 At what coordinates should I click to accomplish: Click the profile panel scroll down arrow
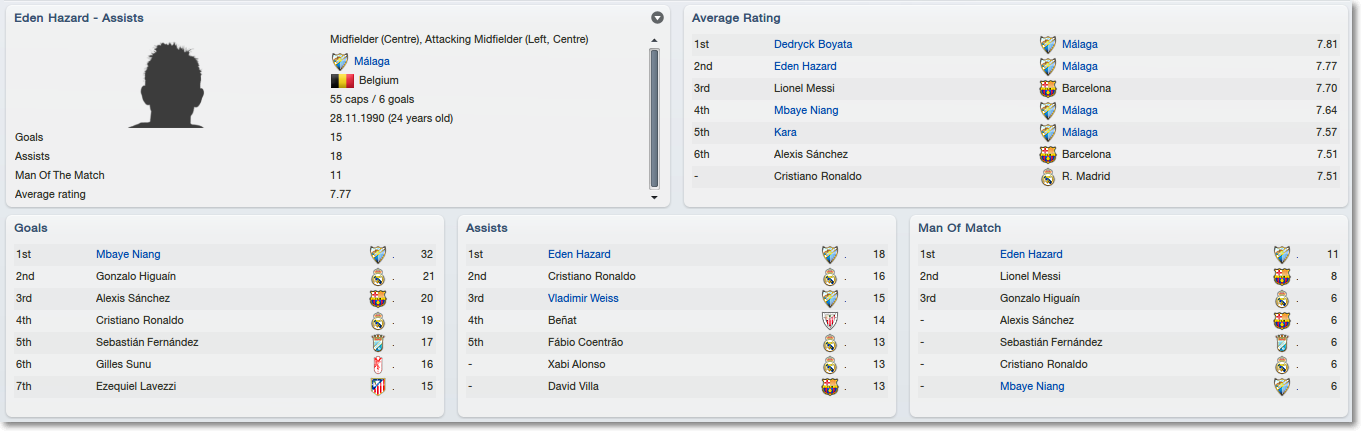point(655,197)
